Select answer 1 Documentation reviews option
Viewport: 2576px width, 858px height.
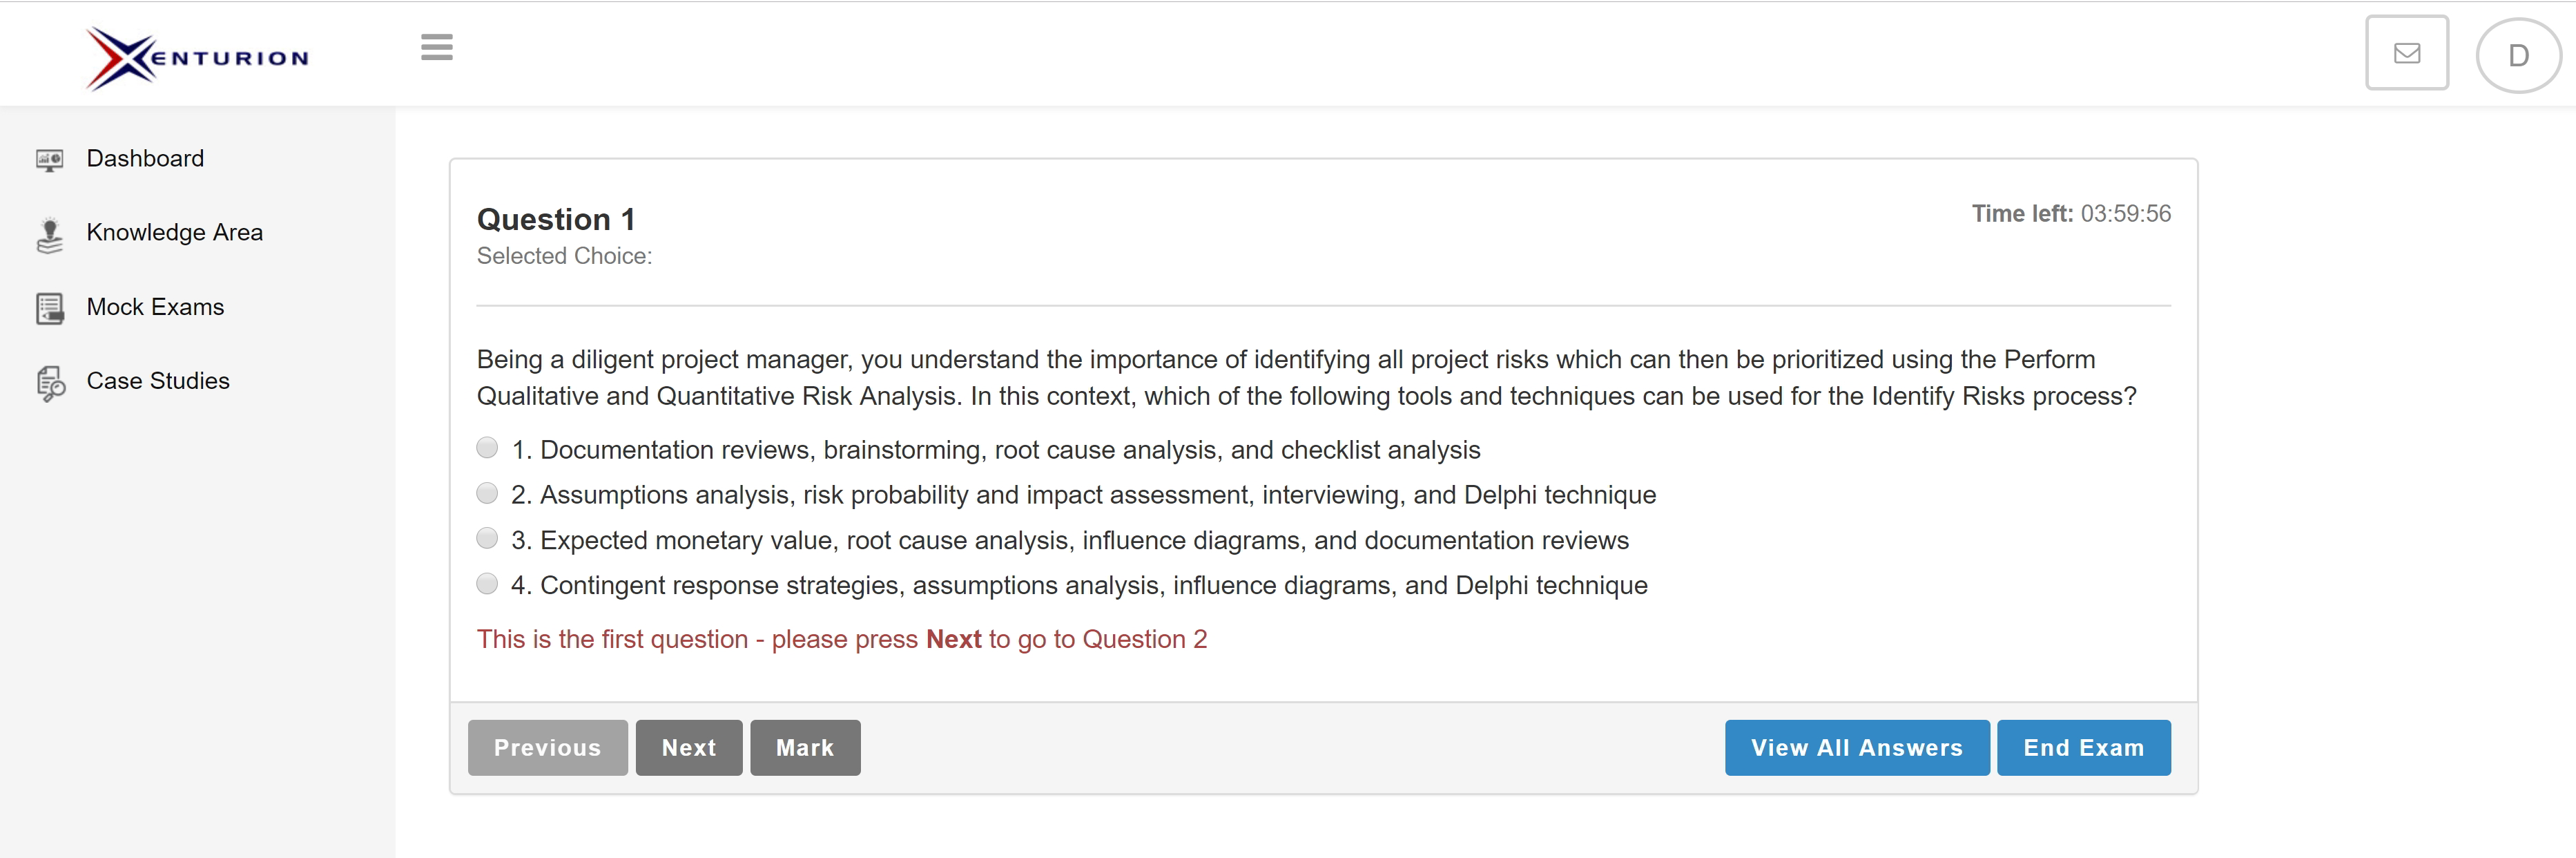(487, 448)
